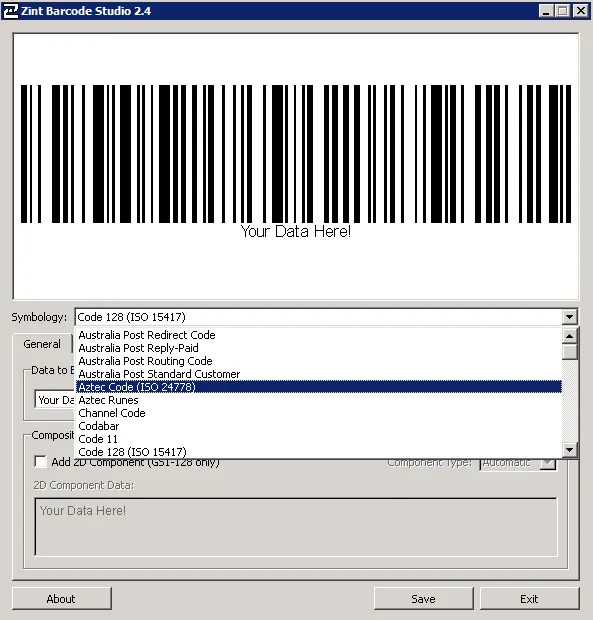The image size is (593, 620).
Task: Click the Data to Encode input field
Action: click(x=55, y=400)
